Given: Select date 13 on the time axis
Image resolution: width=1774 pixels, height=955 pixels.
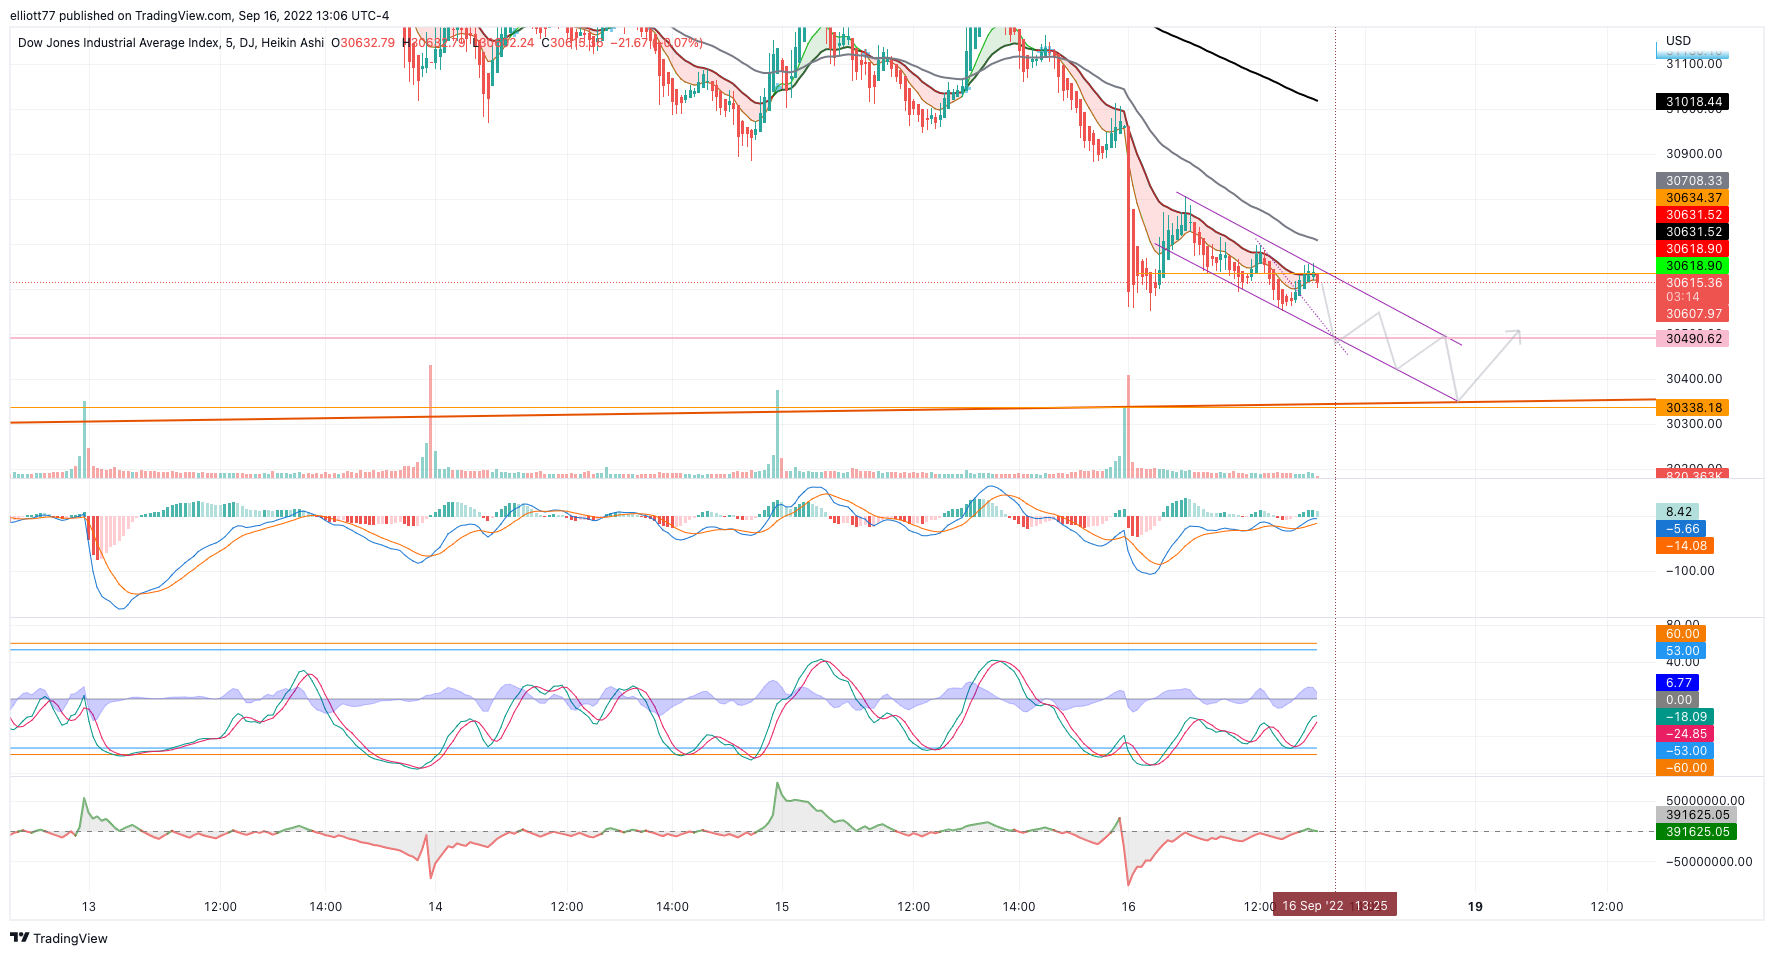Looking at the screenshot, I should [89, 907].
